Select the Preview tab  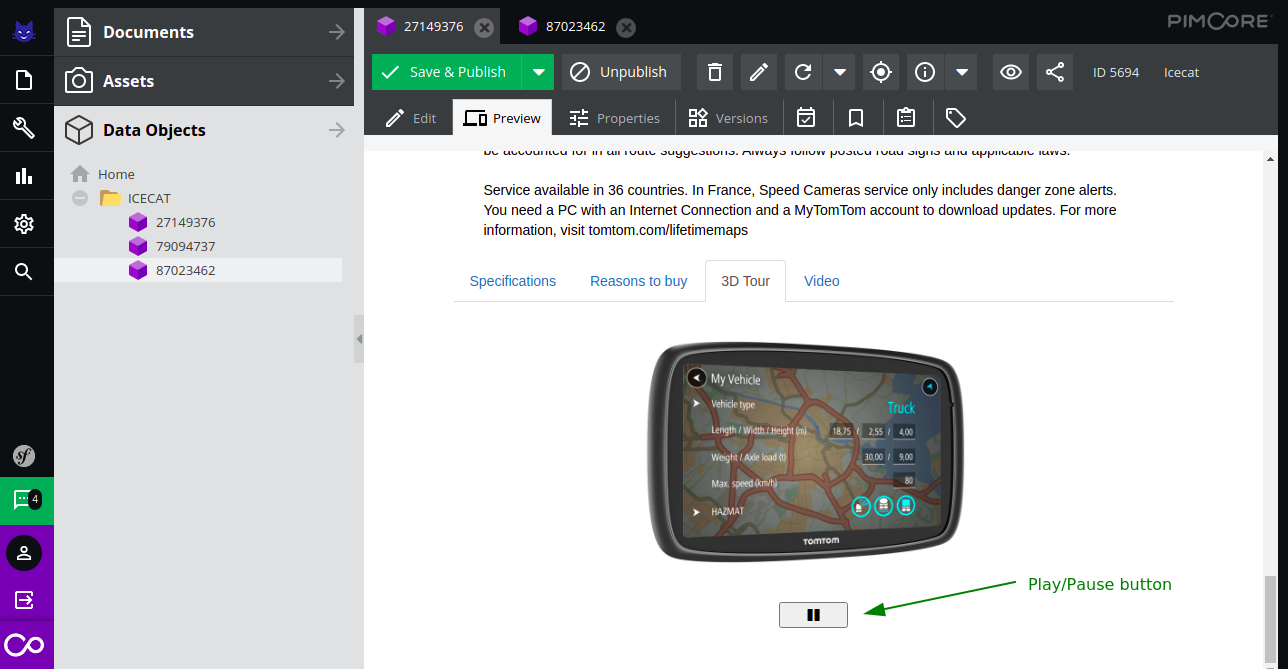coord(503,118)
